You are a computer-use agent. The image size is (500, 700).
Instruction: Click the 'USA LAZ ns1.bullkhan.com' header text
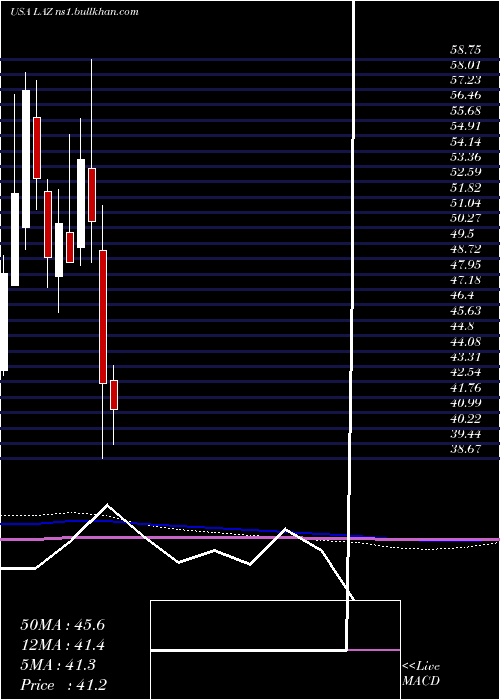[74, 12]
